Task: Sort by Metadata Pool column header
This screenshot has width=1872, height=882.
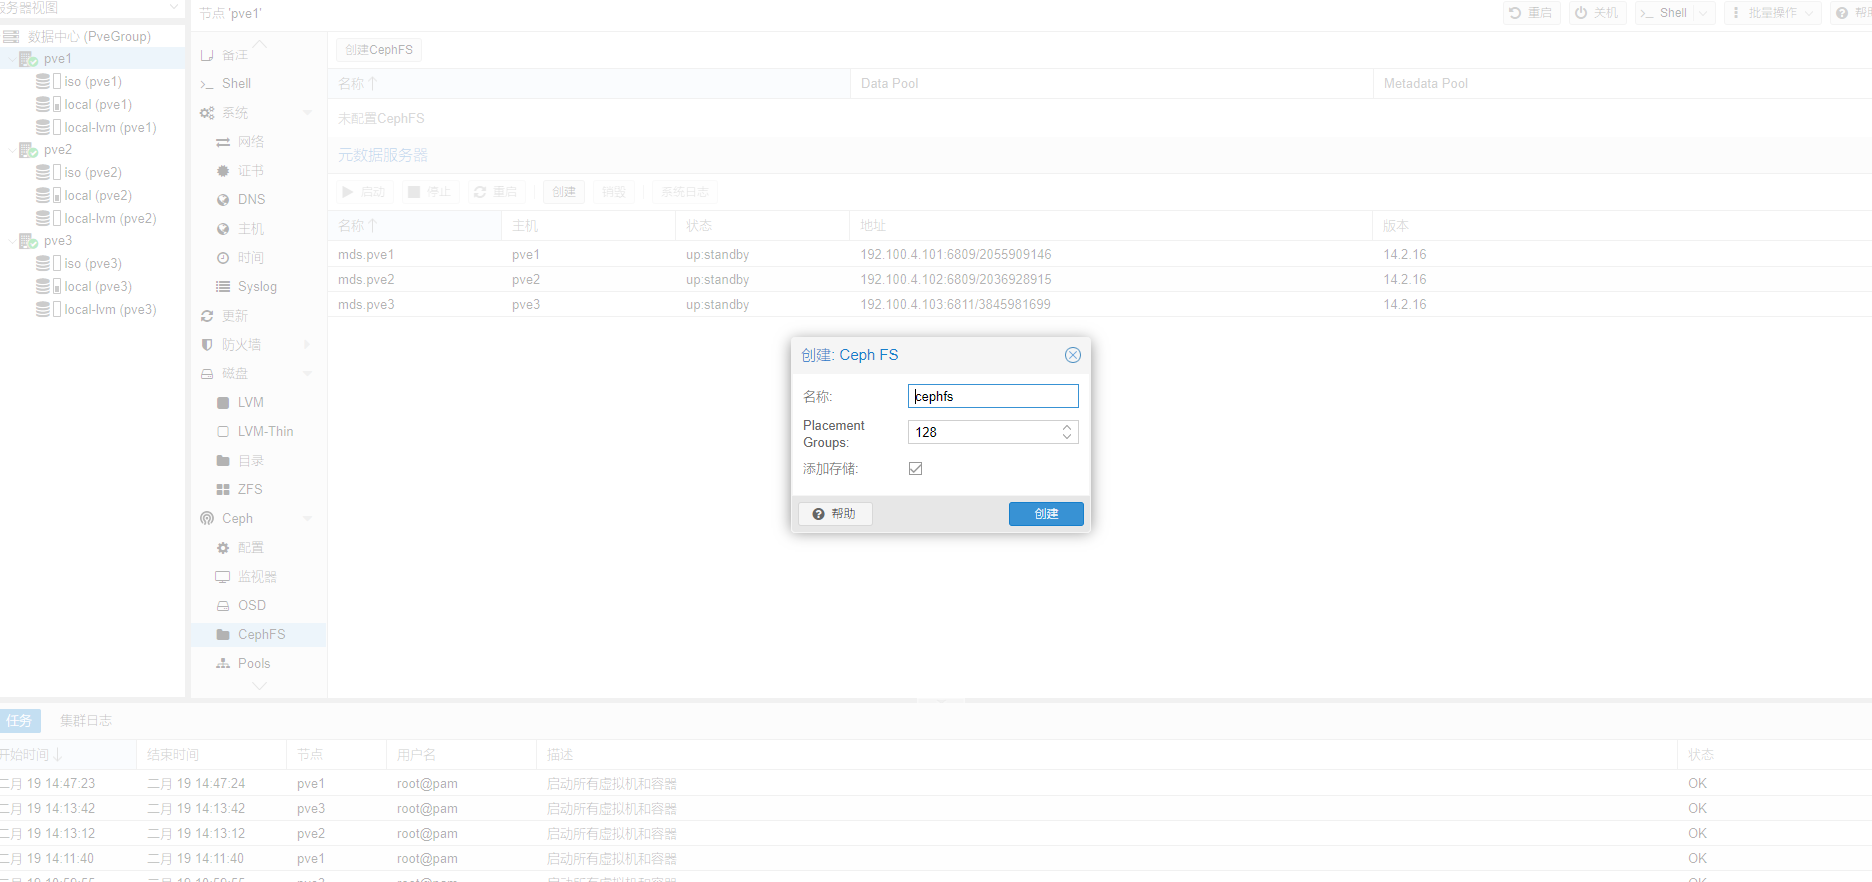Action: tap(1622, 83)
